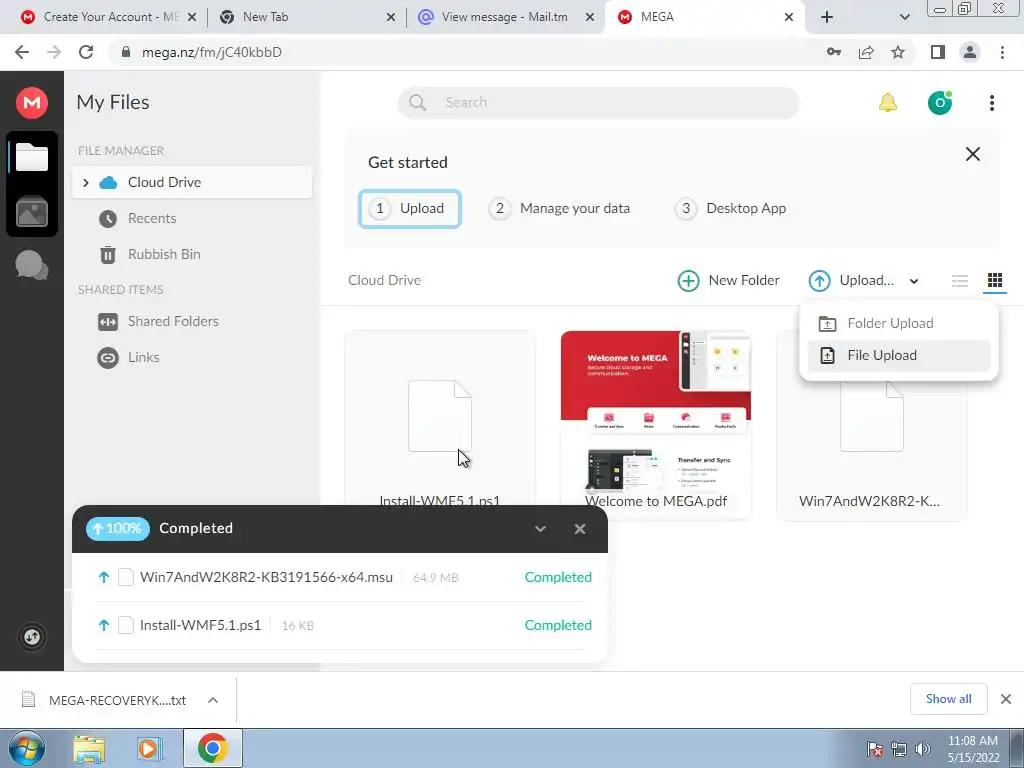The height and width of the screenshot is (768, 1024).
Task: Collapse the Completed transfers widget chevron
Action: click(540, 529)
